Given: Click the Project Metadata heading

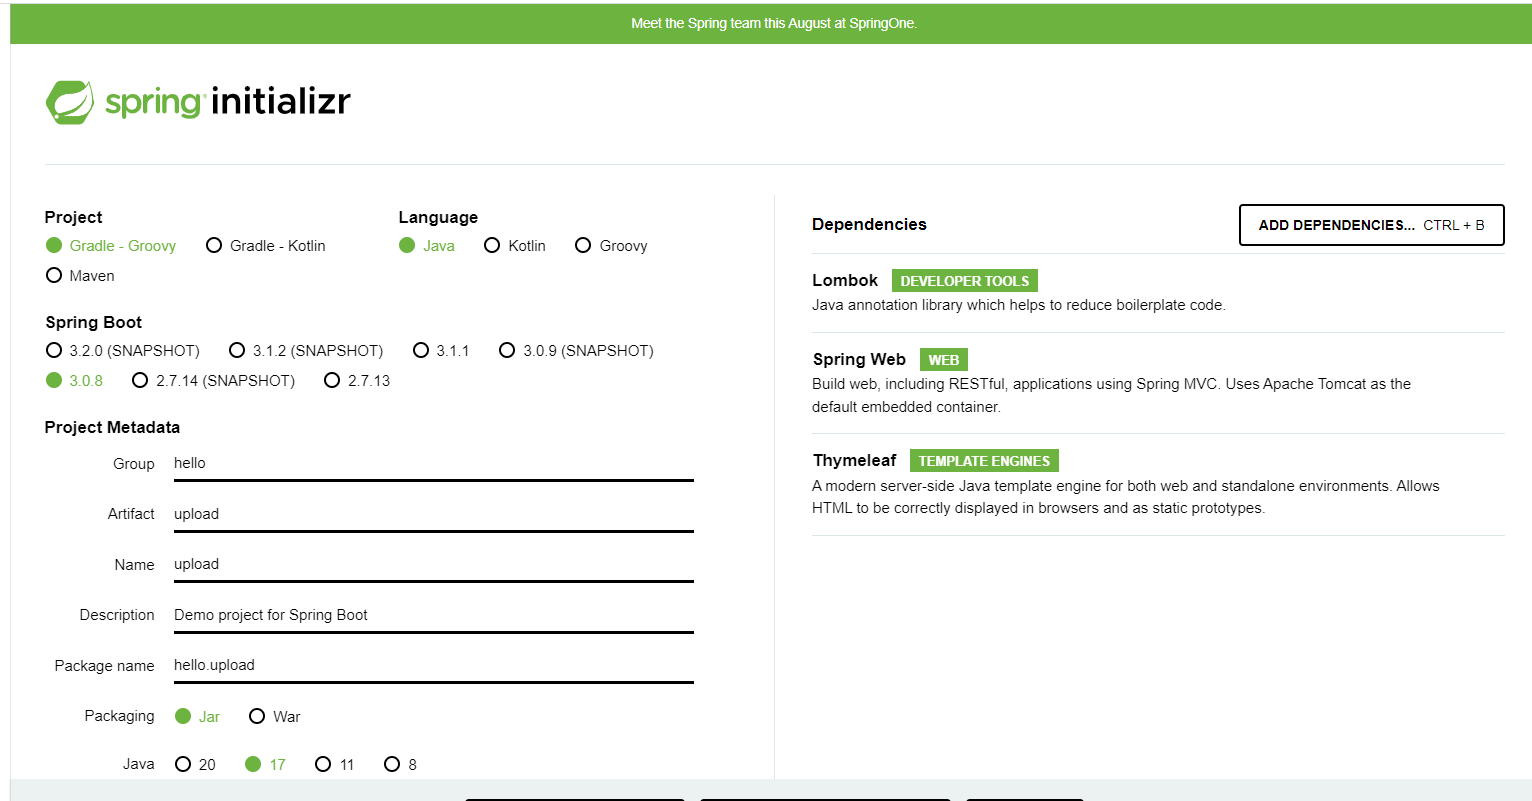Looking at the screenshot, I should [x=113, y=428].
